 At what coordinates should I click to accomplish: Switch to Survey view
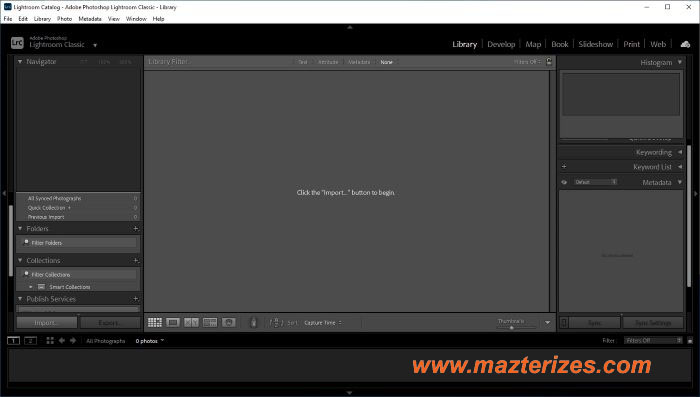(210, 322)
